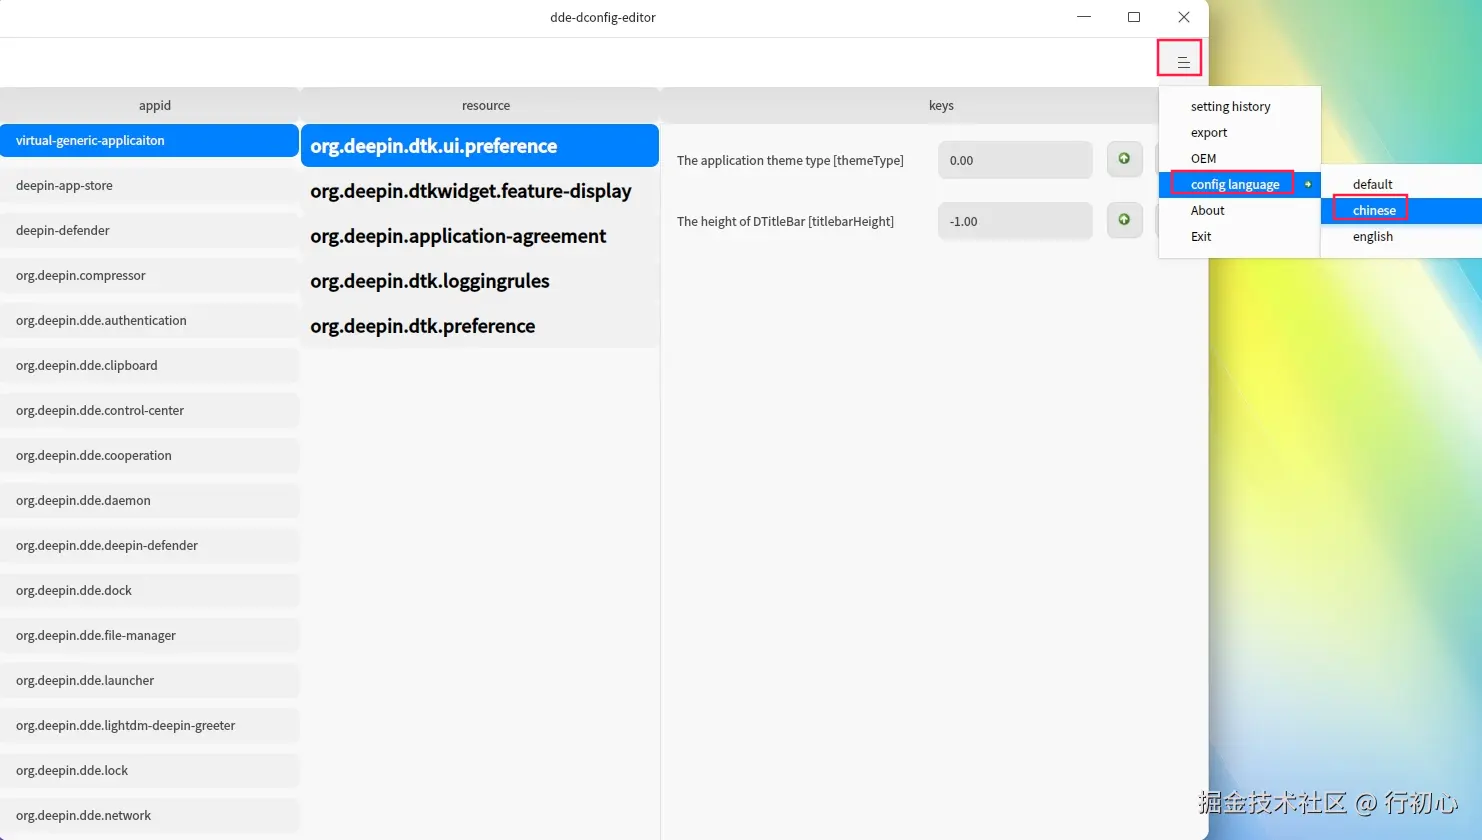This screenshot has height=840, width=1482.
Task: Click the titlebarHeight value field showing -1.00
Action: point(1014,220)
